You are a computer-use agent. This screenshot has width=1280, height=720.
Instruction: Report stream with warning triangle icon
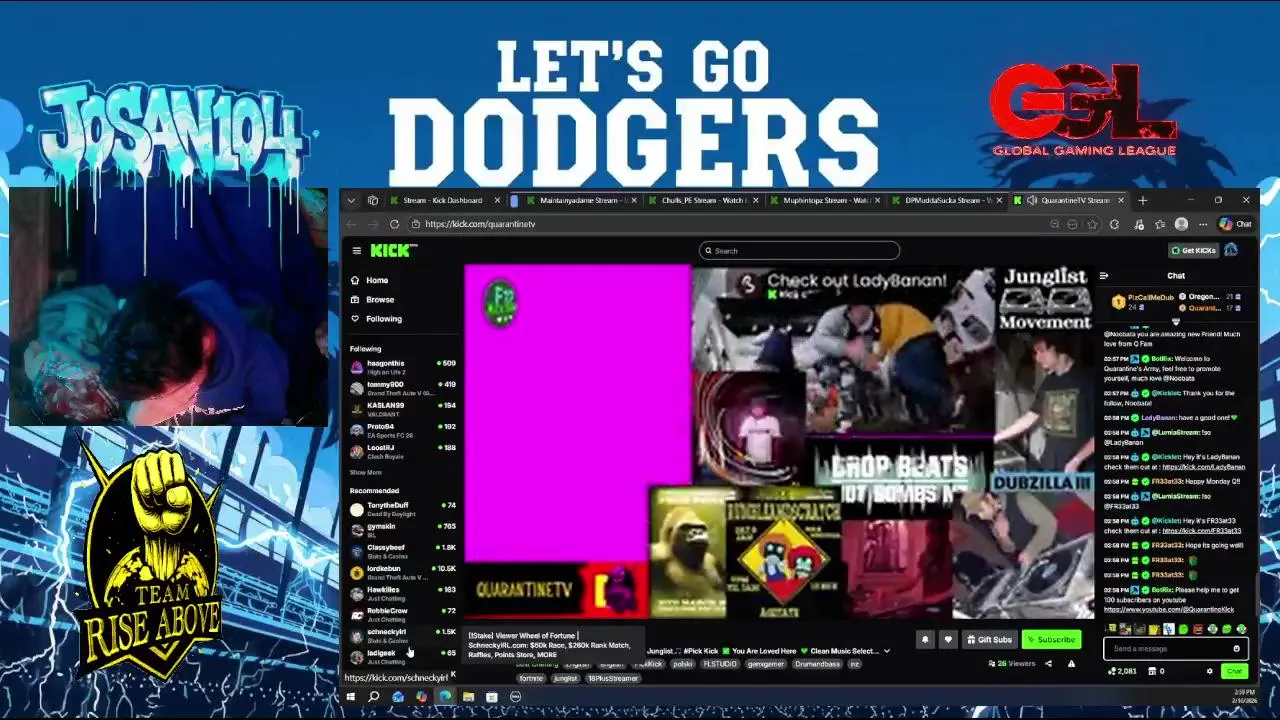pyautogui.click(x=1071, y=663)
